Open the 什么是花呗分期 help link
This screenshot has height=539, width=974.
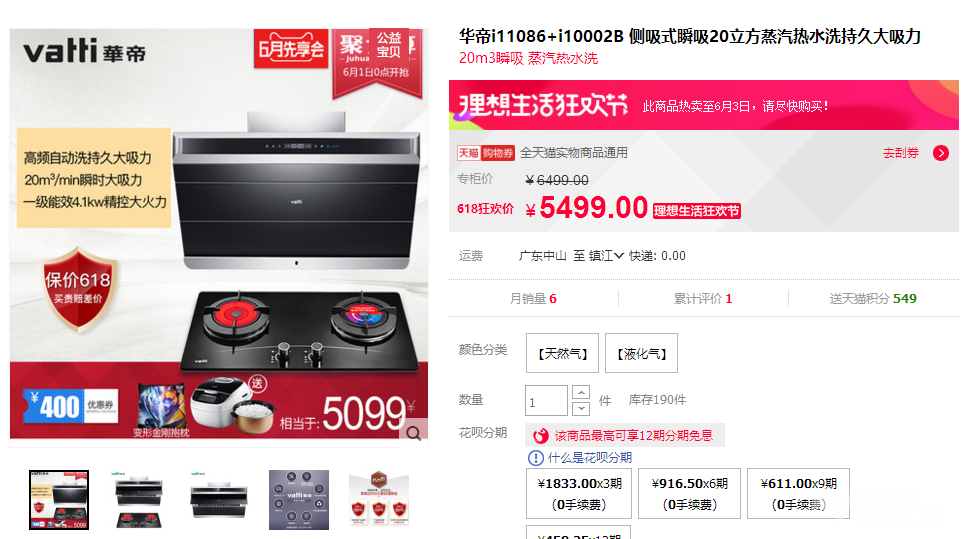pos(589,458)
